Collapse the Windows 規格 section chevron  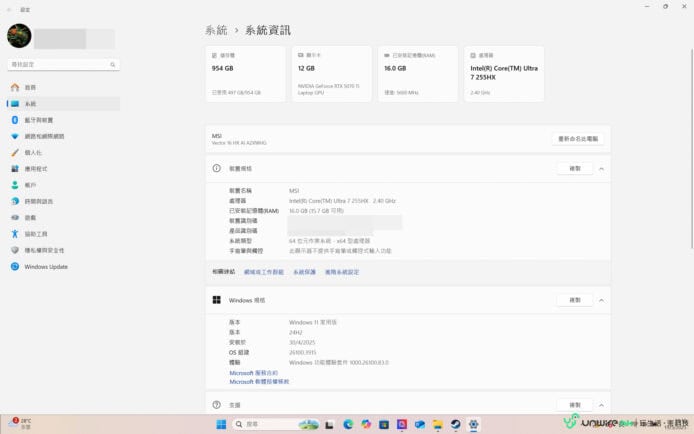[602, 300]
